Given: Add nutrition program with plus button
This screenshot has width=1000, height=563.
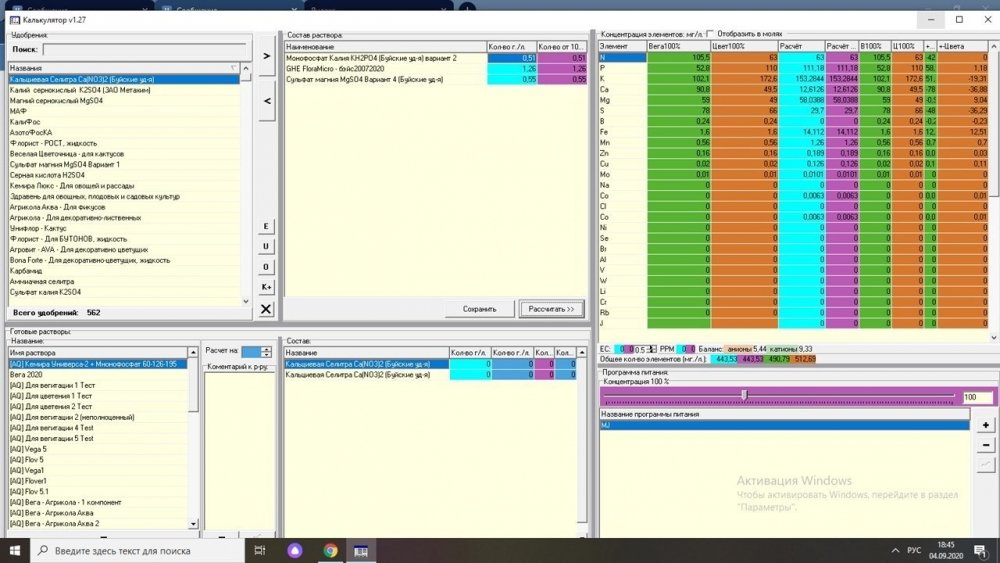Looking at the screenshot, I should point(985,425).
